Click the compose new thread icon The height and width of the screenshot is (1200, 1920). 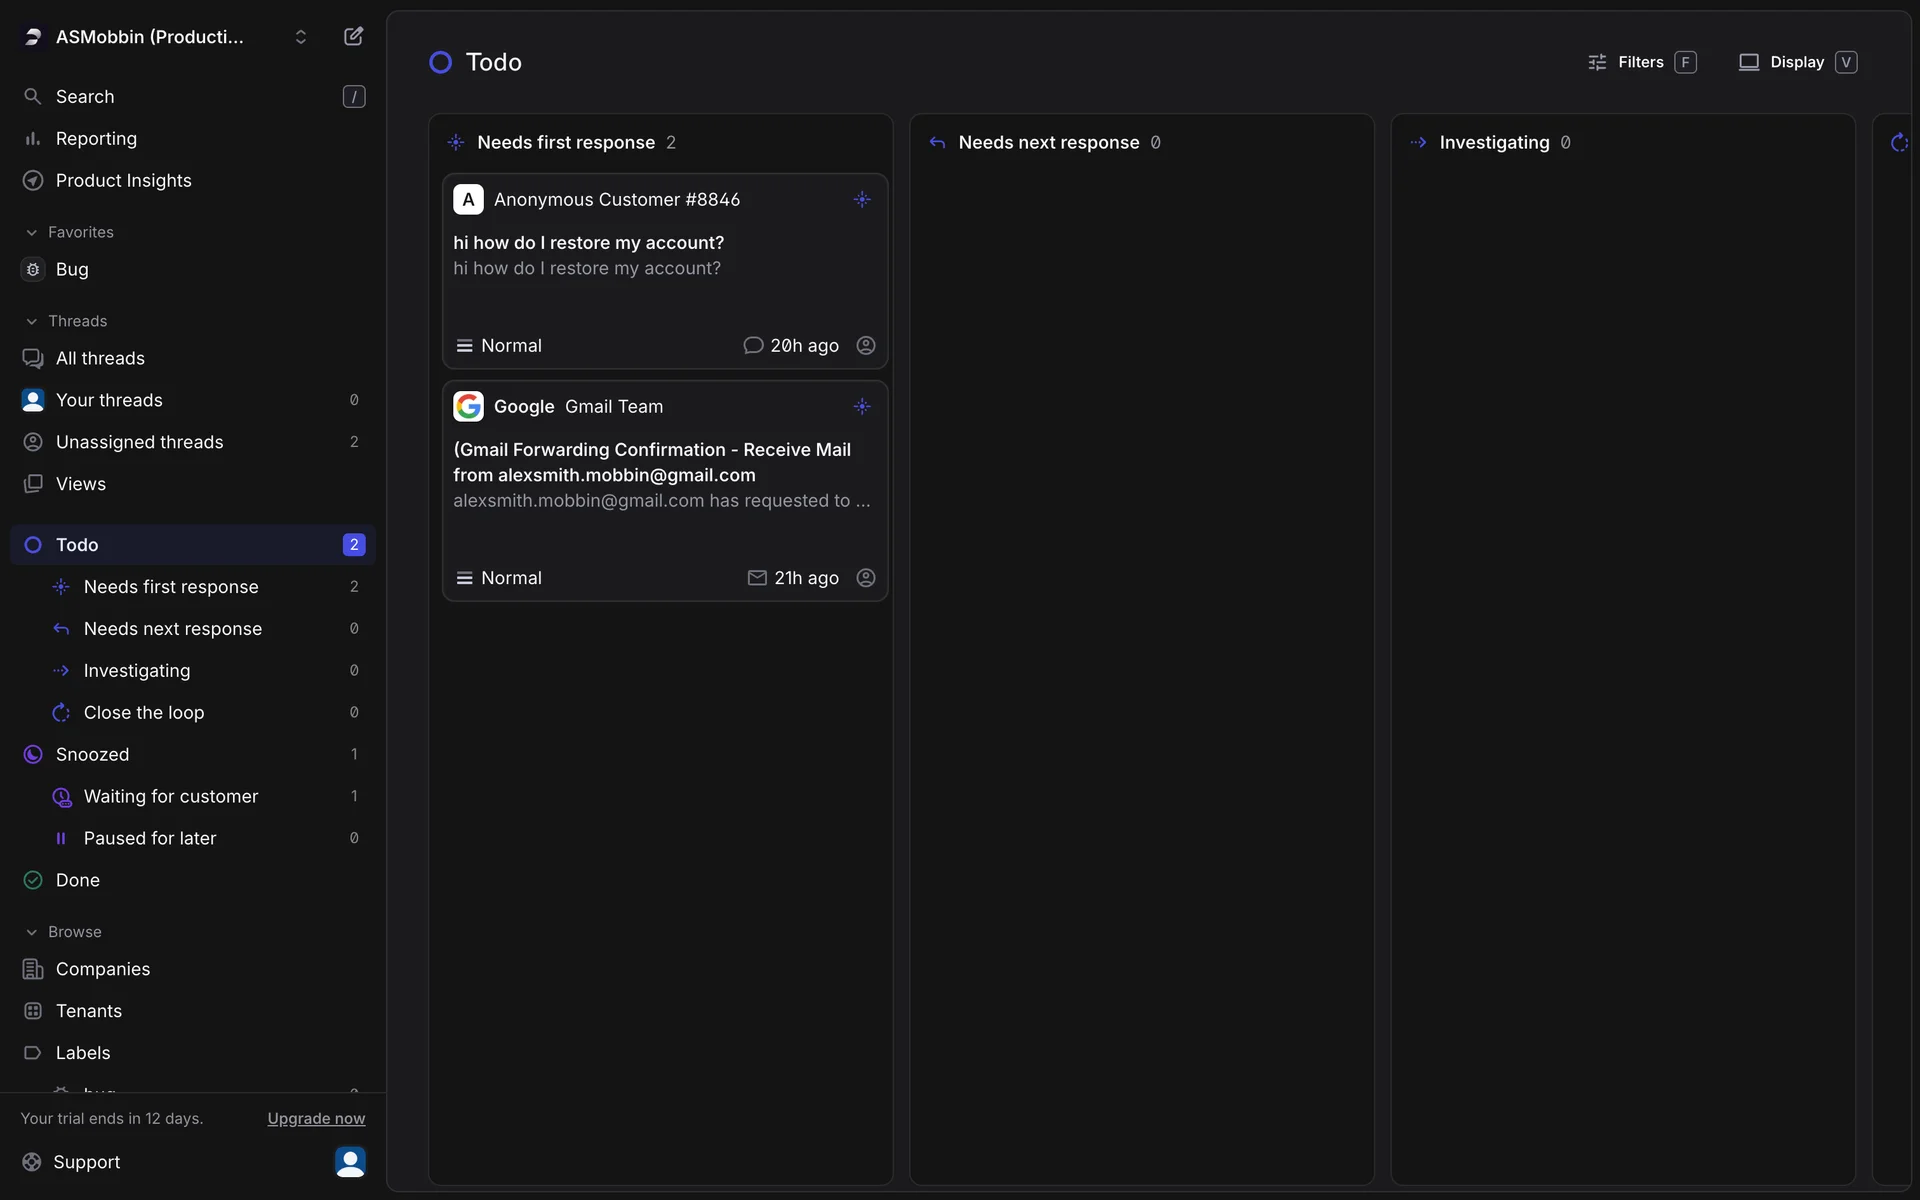pyautogui.click(x=353, y=37)
